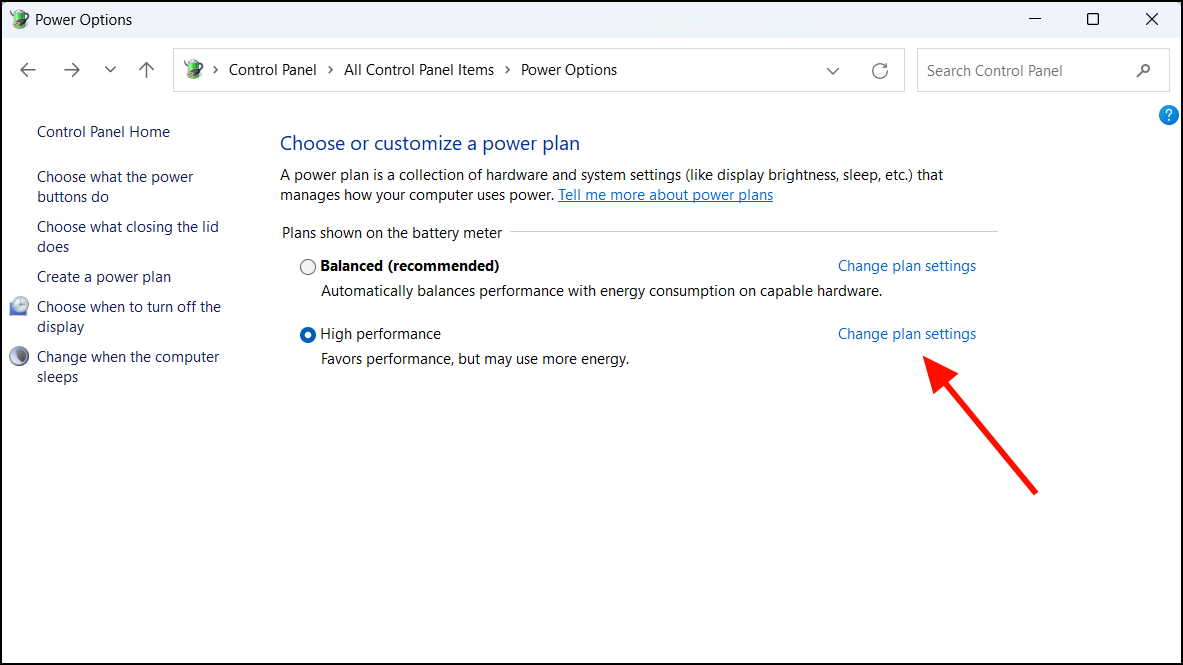
Task: Click the icon beside Choose when to turn off display
Action: coord(19,306)
